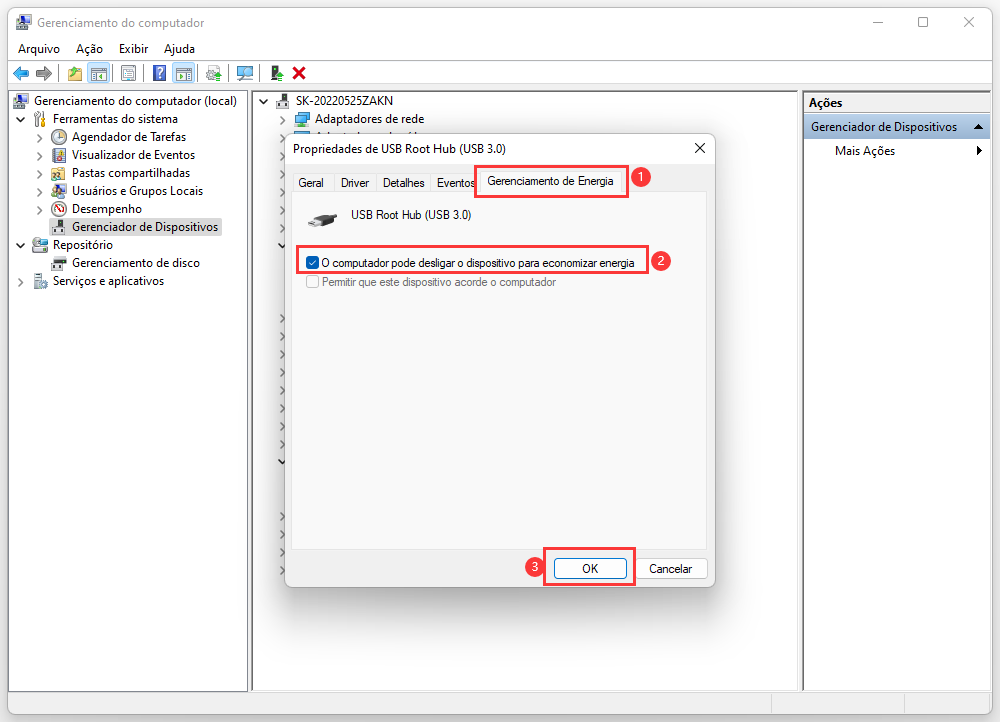This screenshot has width=1000, height=722.
Task: Click the 'Permitir que este dispositivo acorde' checkbox
Action: coord(313,282)
